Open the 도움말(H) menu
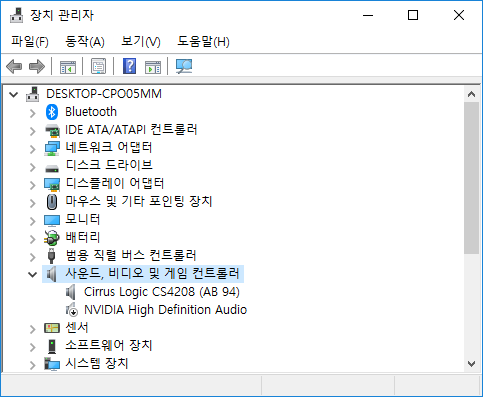Image resolution: width=483 pixels, height=397 pixels. tap(203, 42)
